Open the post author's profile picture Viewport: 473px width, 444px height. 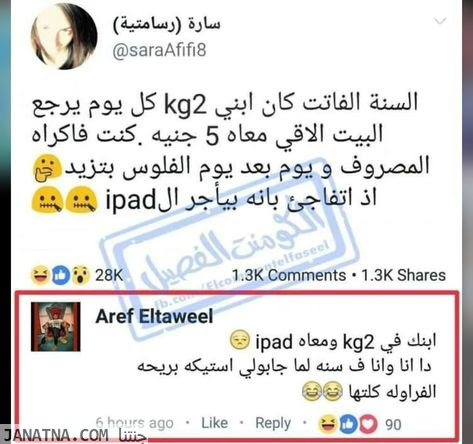point(64,36)
